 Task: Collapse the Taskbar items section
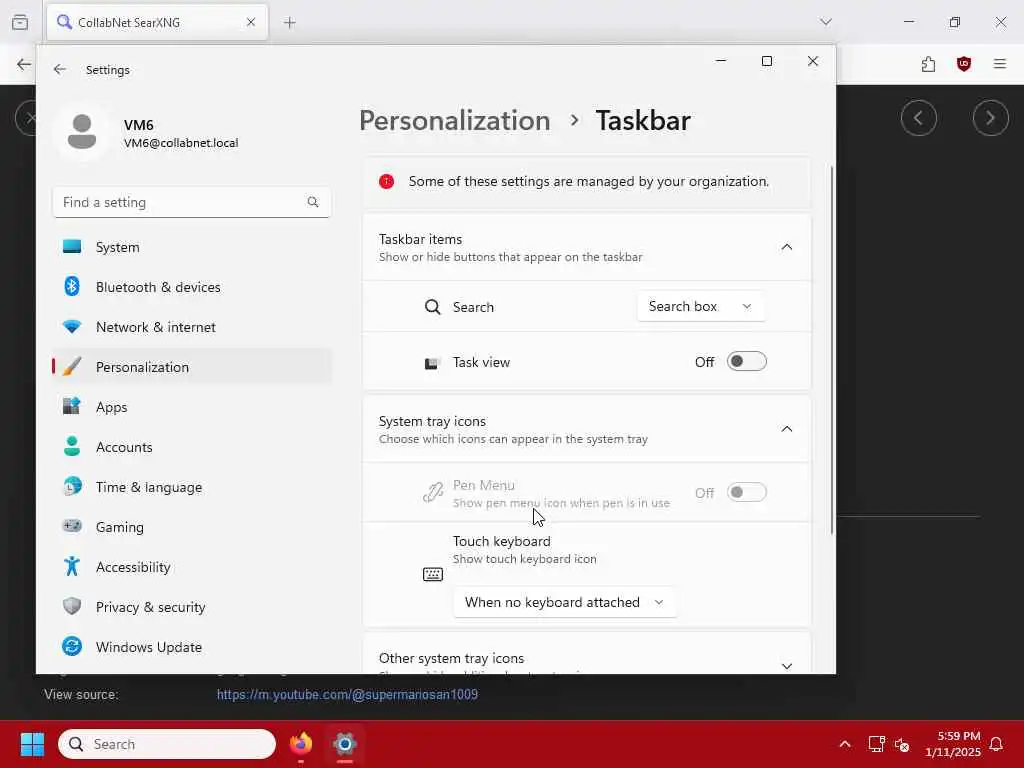pos(787,247)
